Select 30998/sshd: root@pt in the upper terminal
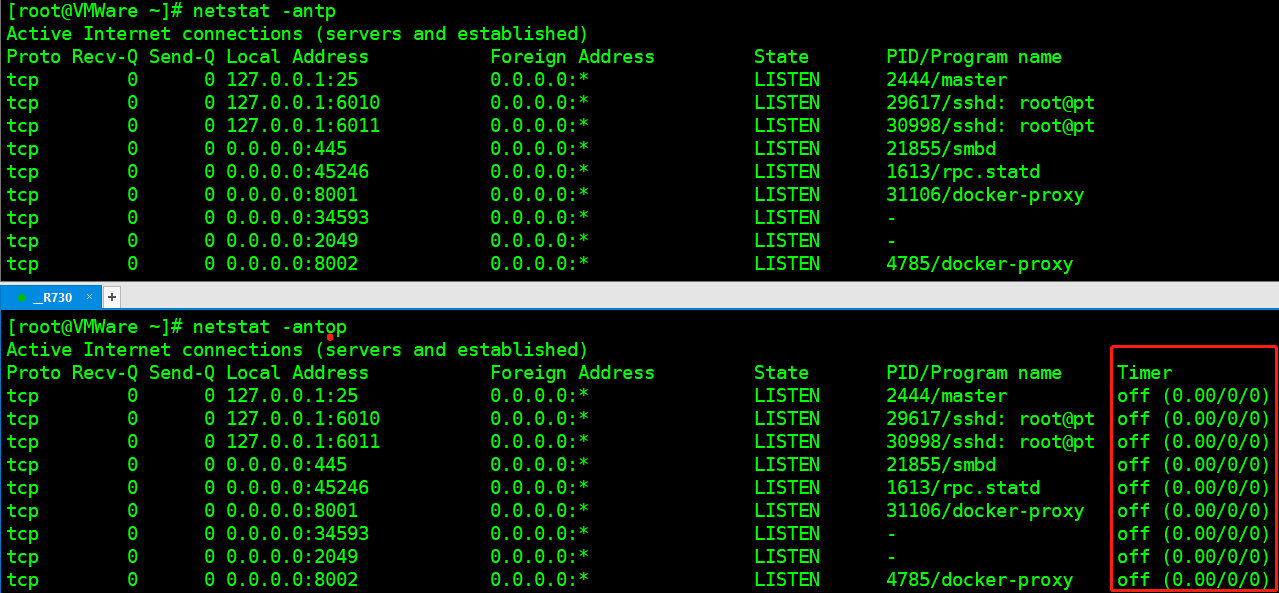 (x=990, y=126)
